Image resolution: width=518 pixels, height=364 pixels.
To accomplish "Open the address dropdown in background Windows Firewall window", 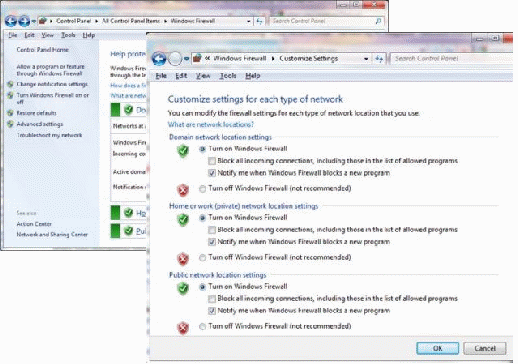I will pyautogui.click(x=249, y=21).
